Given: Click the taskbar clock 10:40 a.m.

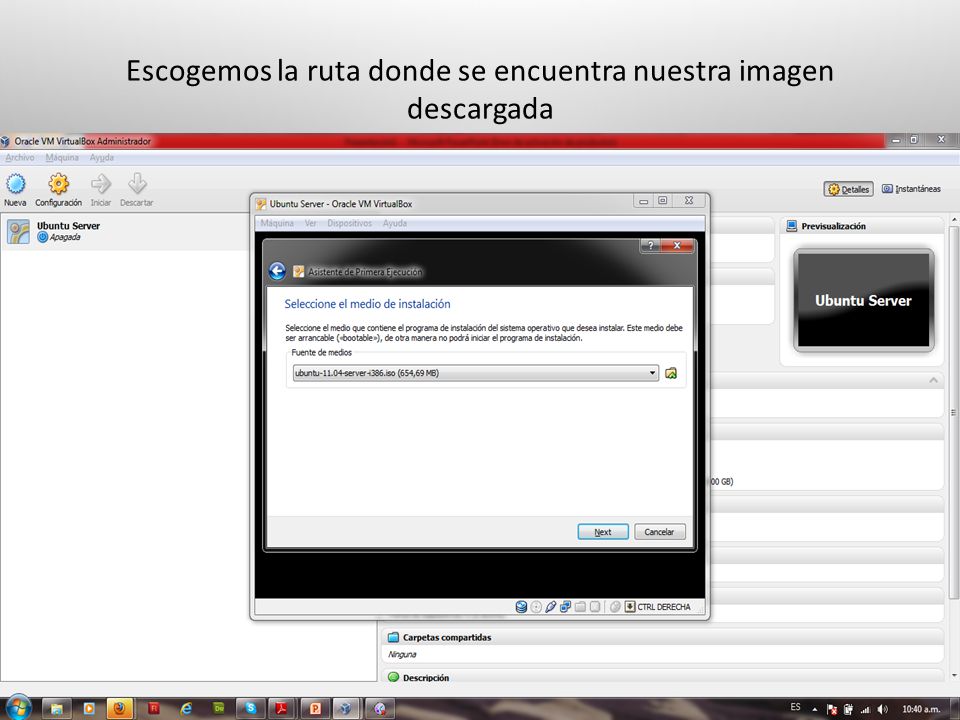Looking at the screenshot, I should [x=921, y=709].
